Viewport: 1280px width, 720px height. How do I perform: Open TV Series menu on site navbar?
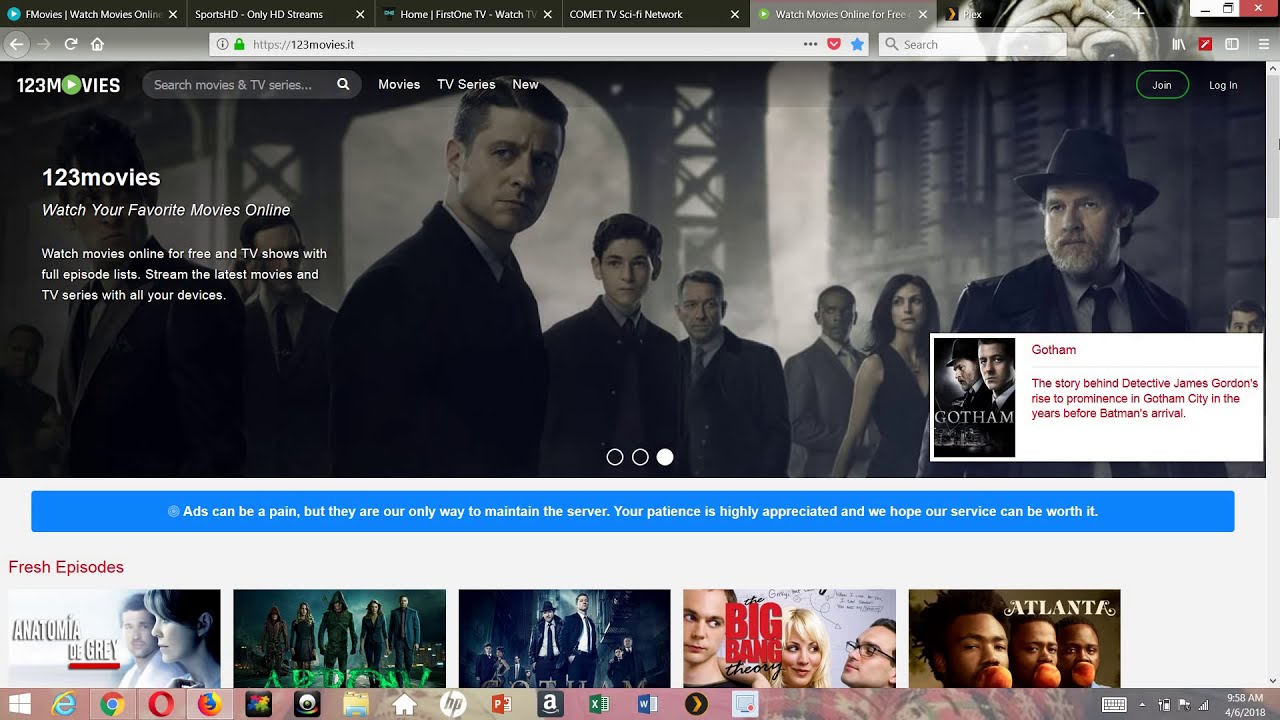pyautogui.click(x=466, y=85)
